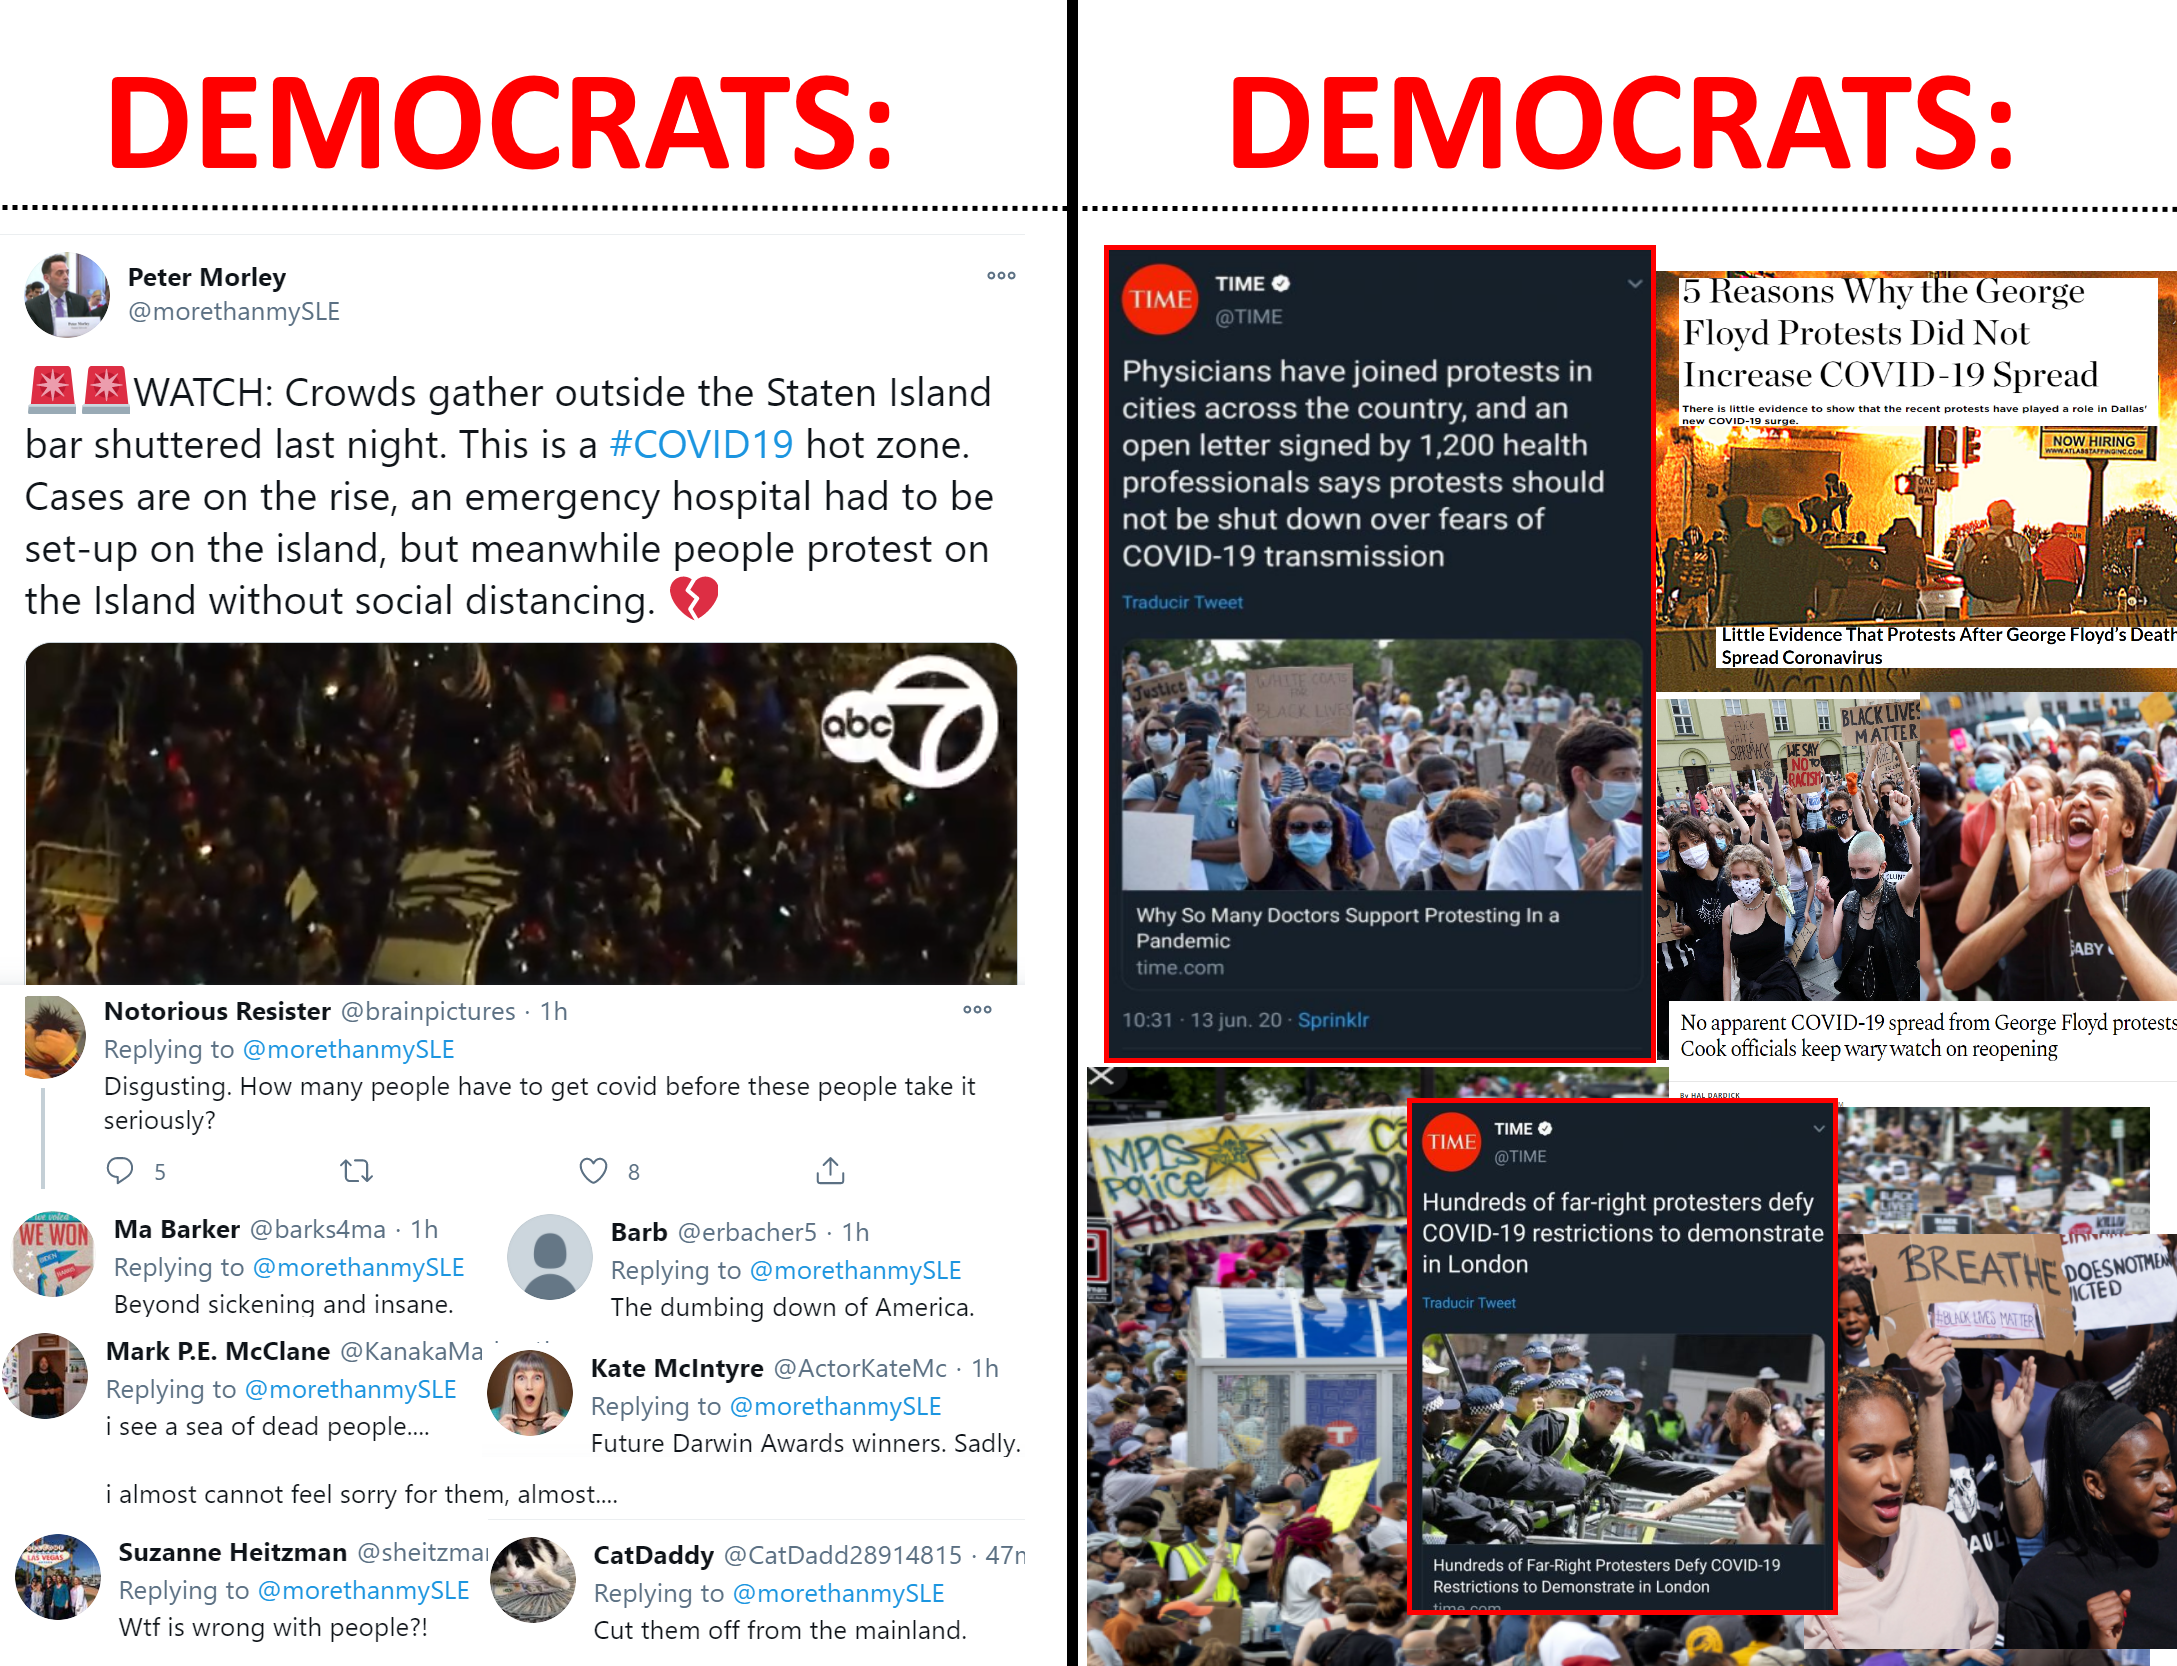Close the image with the X icon
The height and width of the screenshot is (1666, 2177).
1101,1076
